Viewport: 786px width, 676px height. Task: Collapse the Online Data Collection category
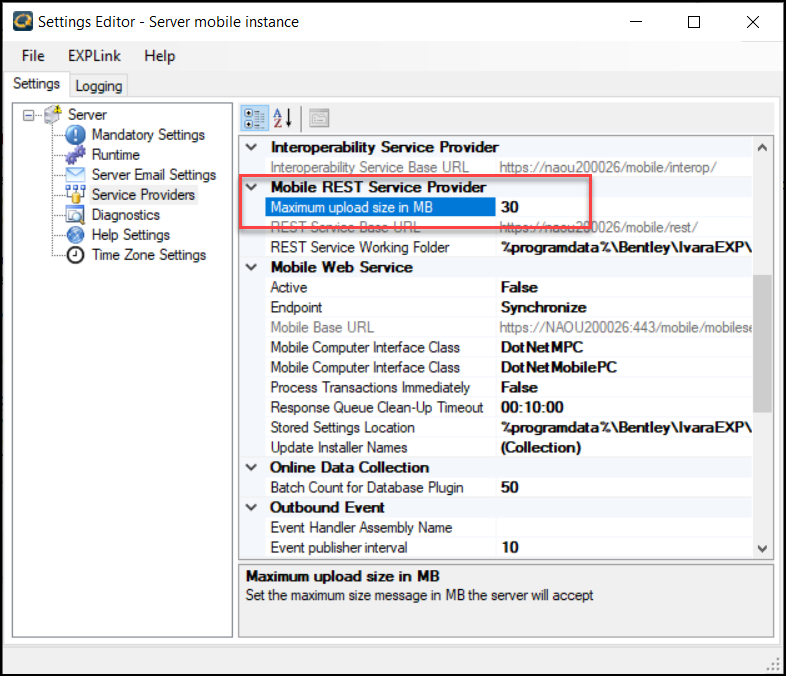tap(252, 467)
